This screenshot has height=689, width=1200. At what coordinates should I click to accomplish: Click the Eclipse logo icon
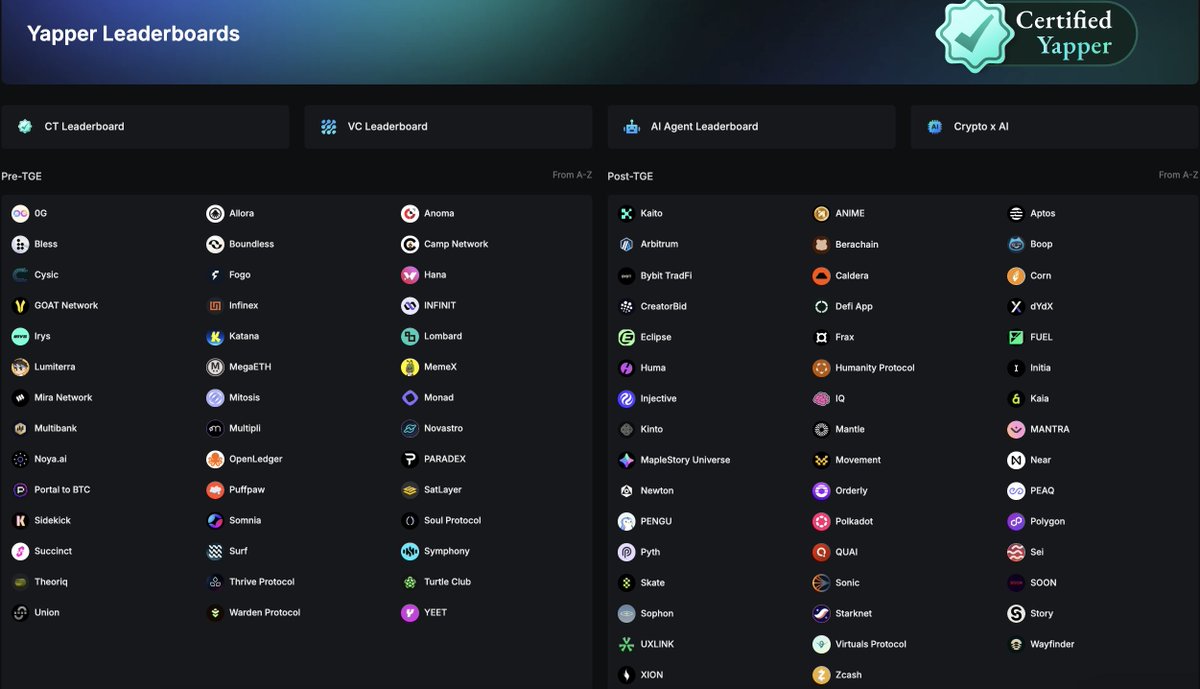626,337
